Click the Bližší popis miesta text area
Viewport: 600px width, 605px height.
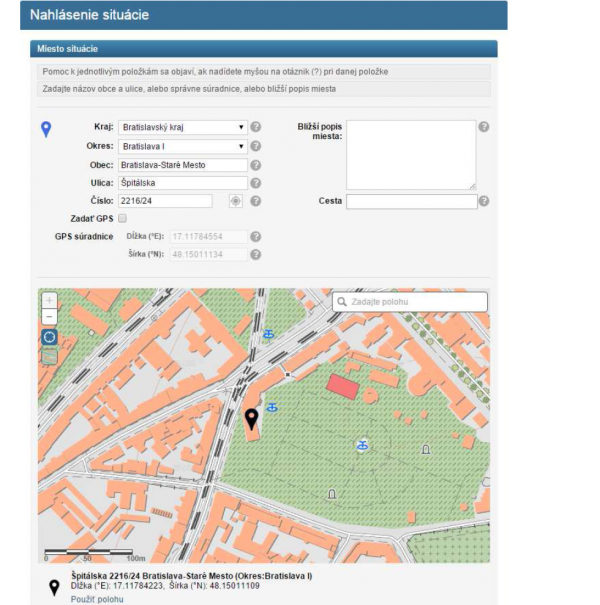click(411, 155)
